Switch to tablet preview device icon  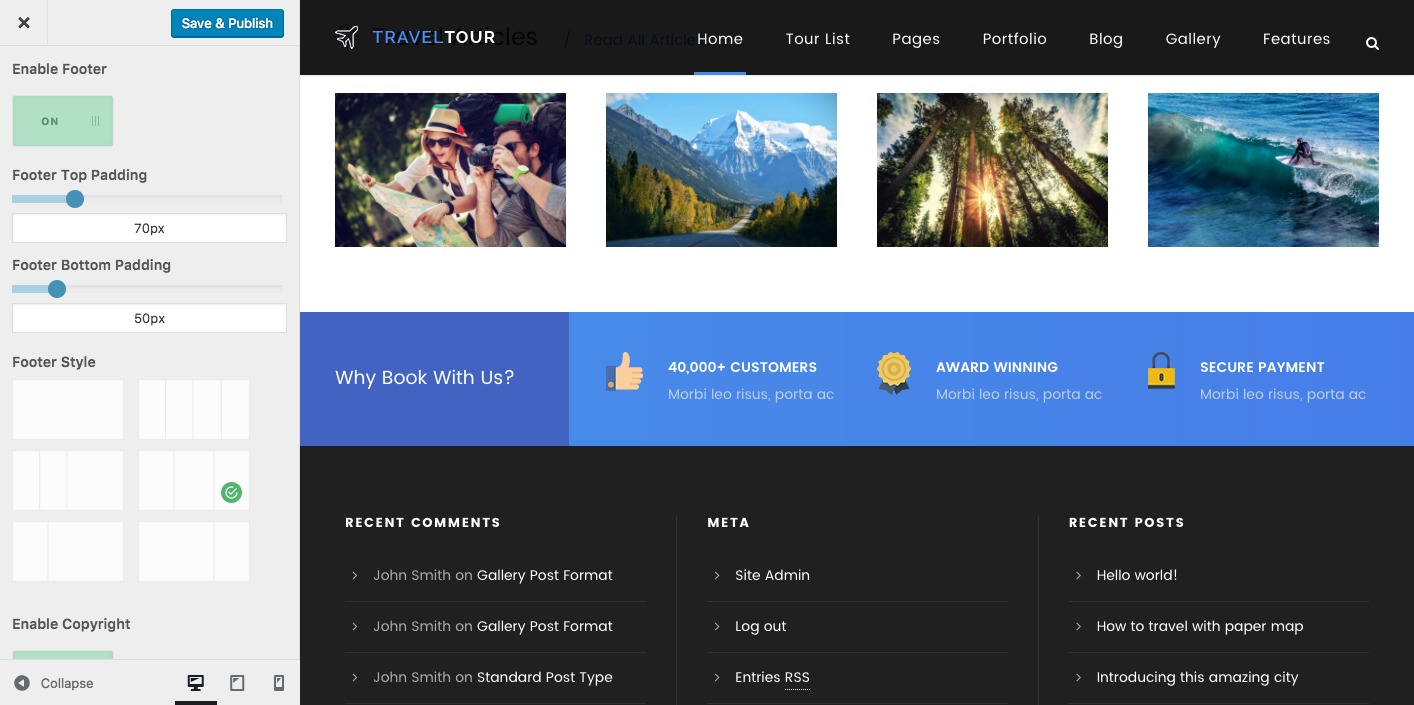pyautogui.click(x=237, y=683)
